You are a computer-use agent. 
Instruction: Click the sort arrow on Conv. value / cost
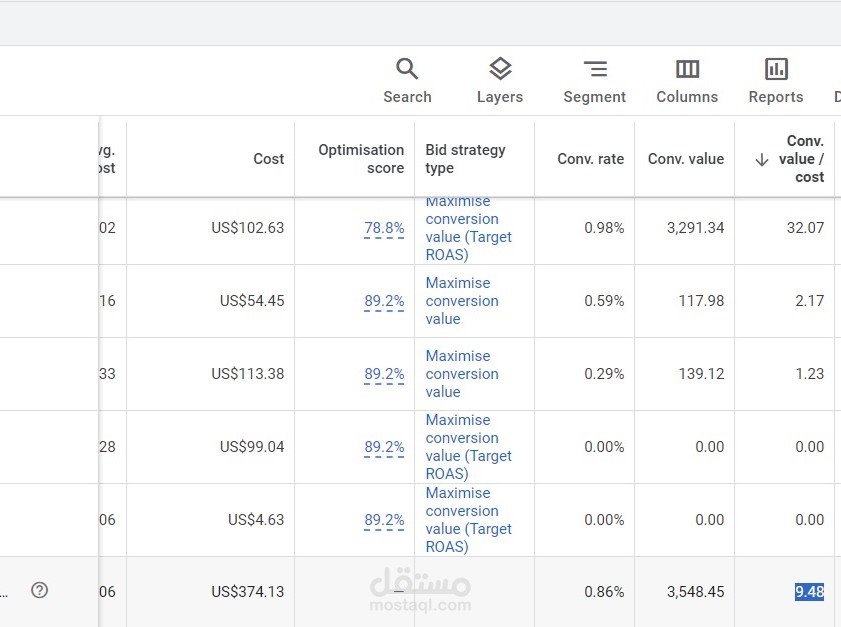(762, 159)
